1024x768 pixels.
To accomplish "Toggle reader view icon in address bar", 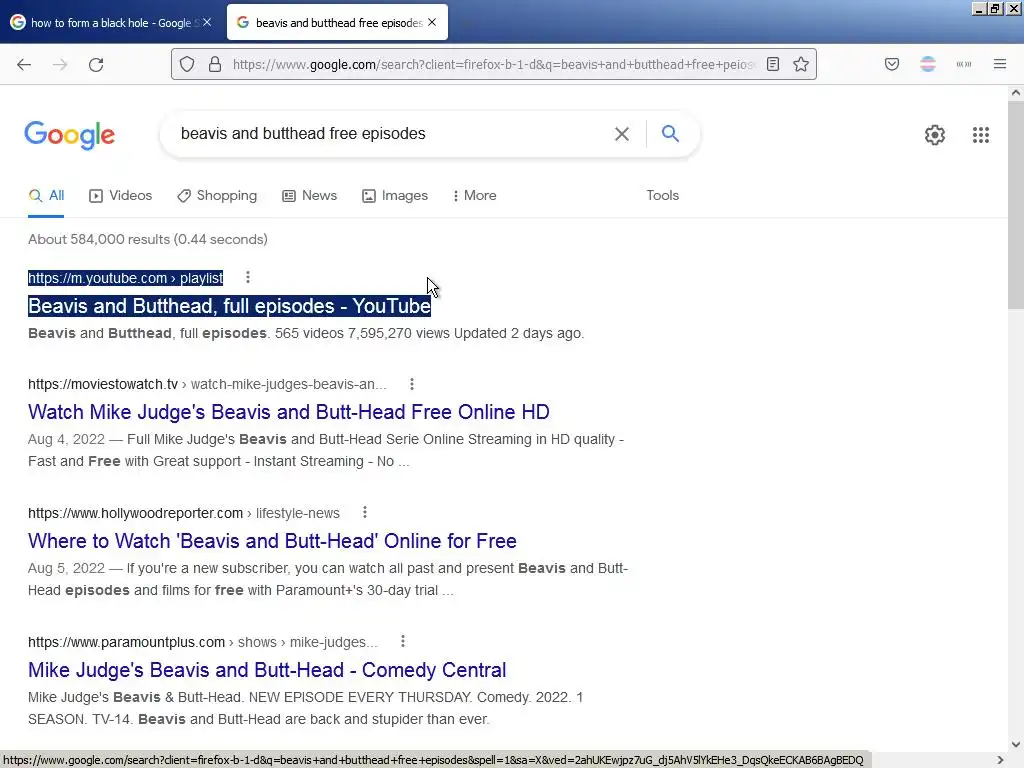I will 773,64.
